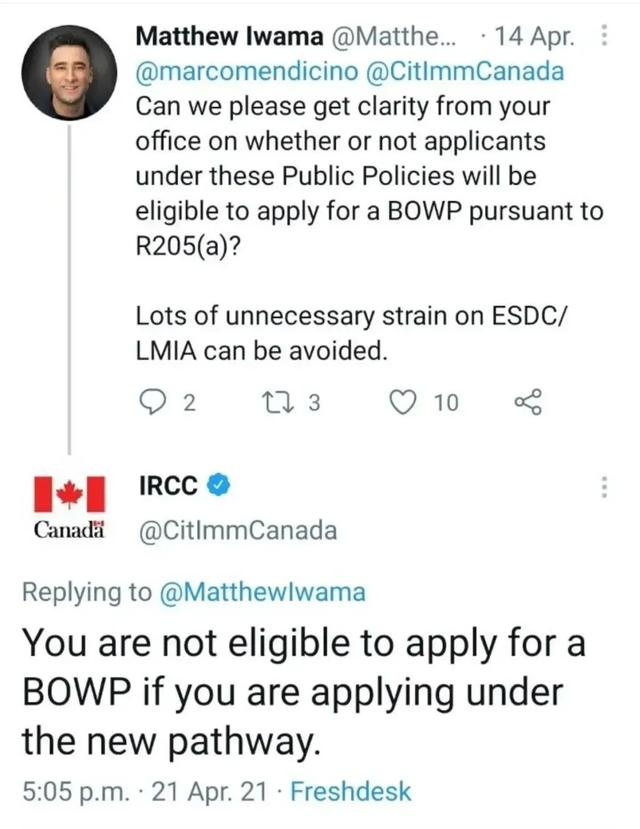Click the blue verified badge beside IRCC

(x=219, y=486)
